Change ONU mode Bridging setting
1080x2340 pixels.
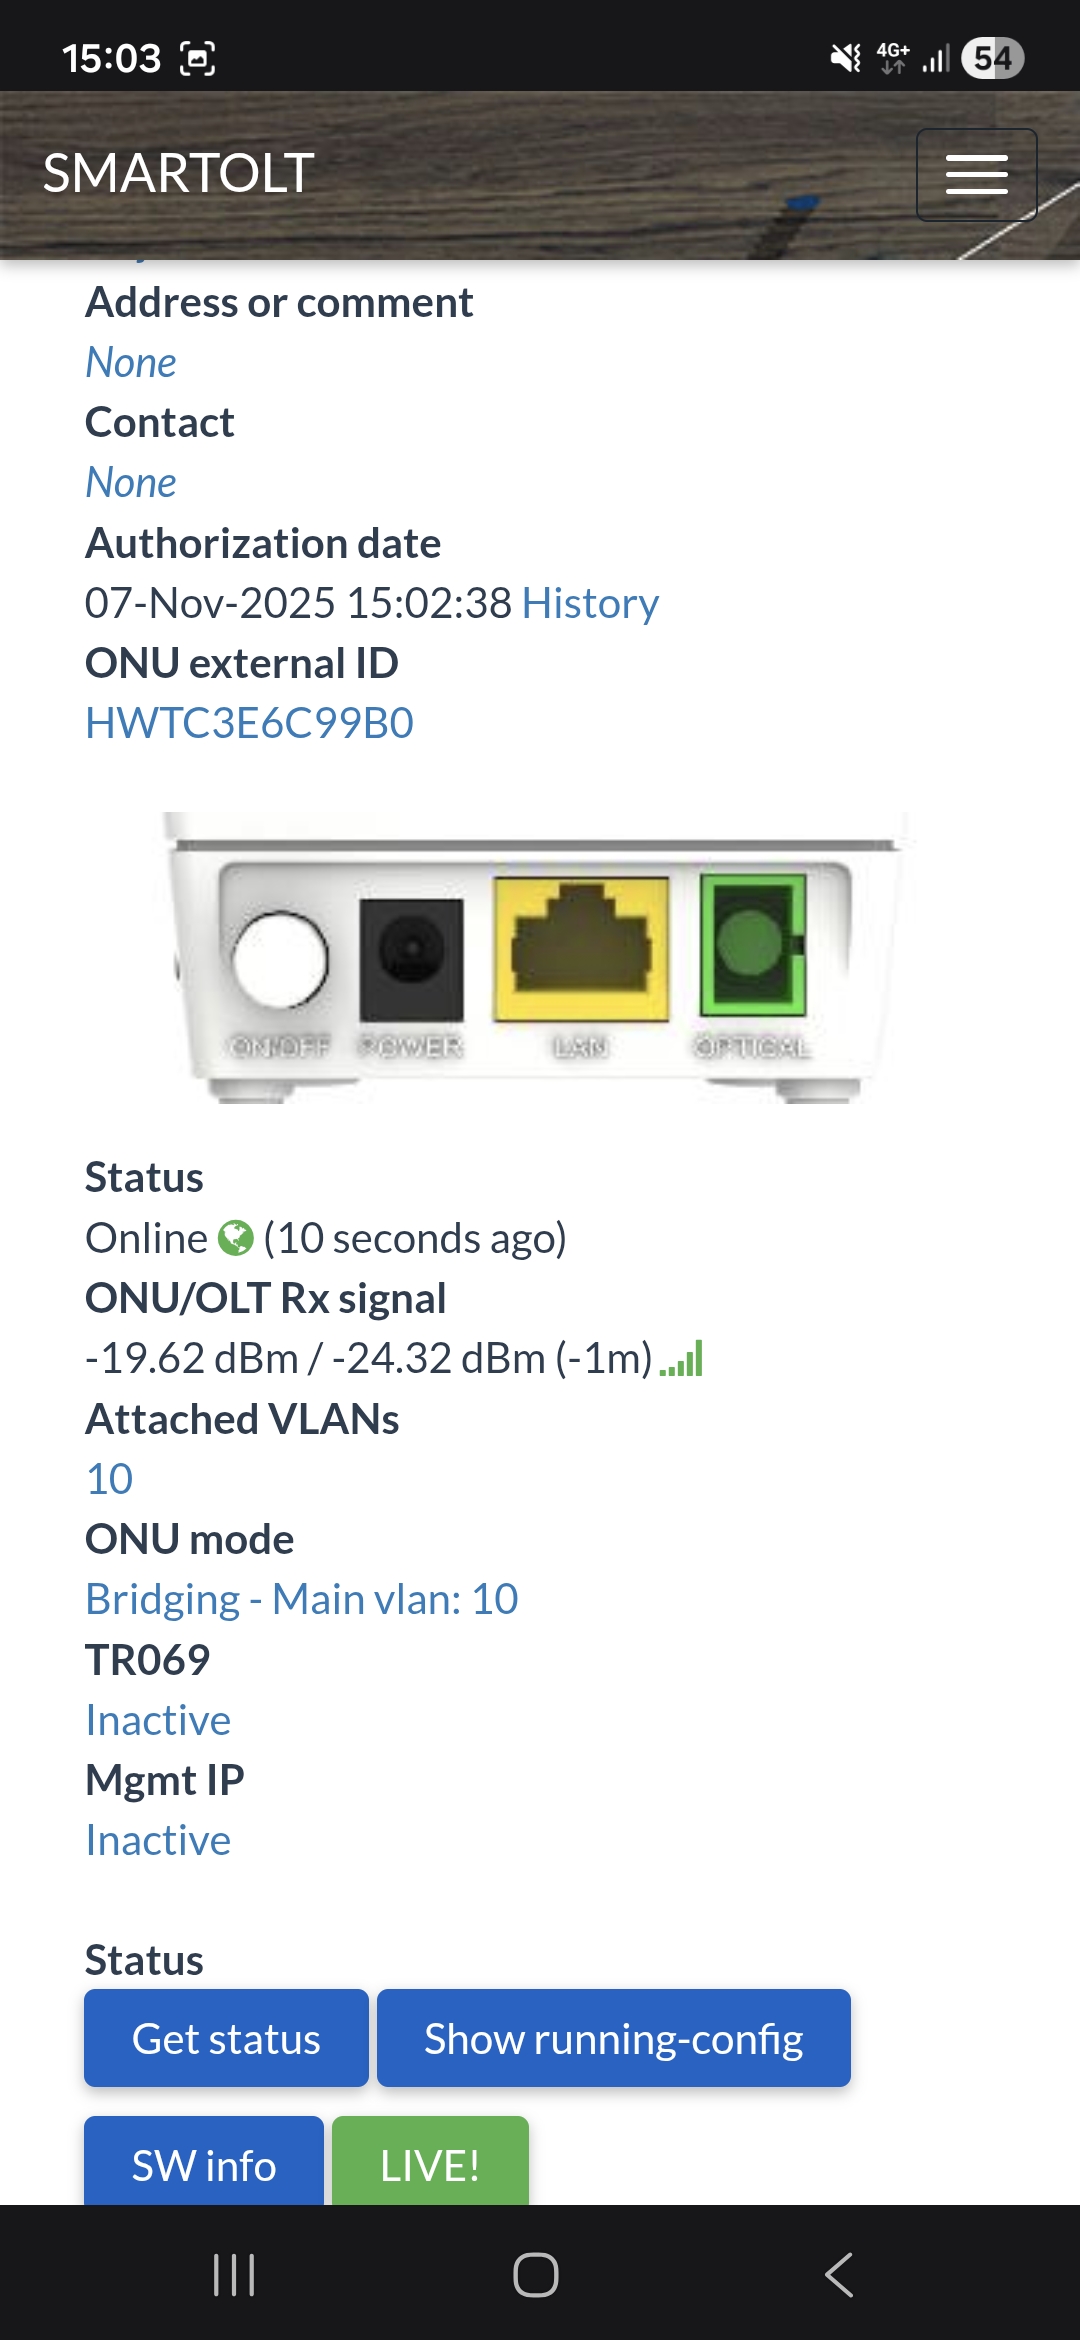301,1599
